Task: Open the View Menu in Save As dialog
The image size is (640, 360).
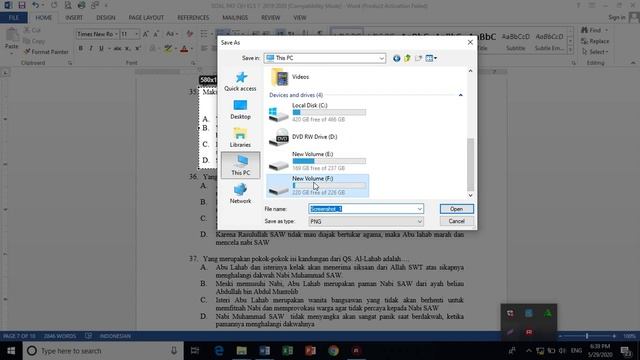Action: [x=431, y=58]
